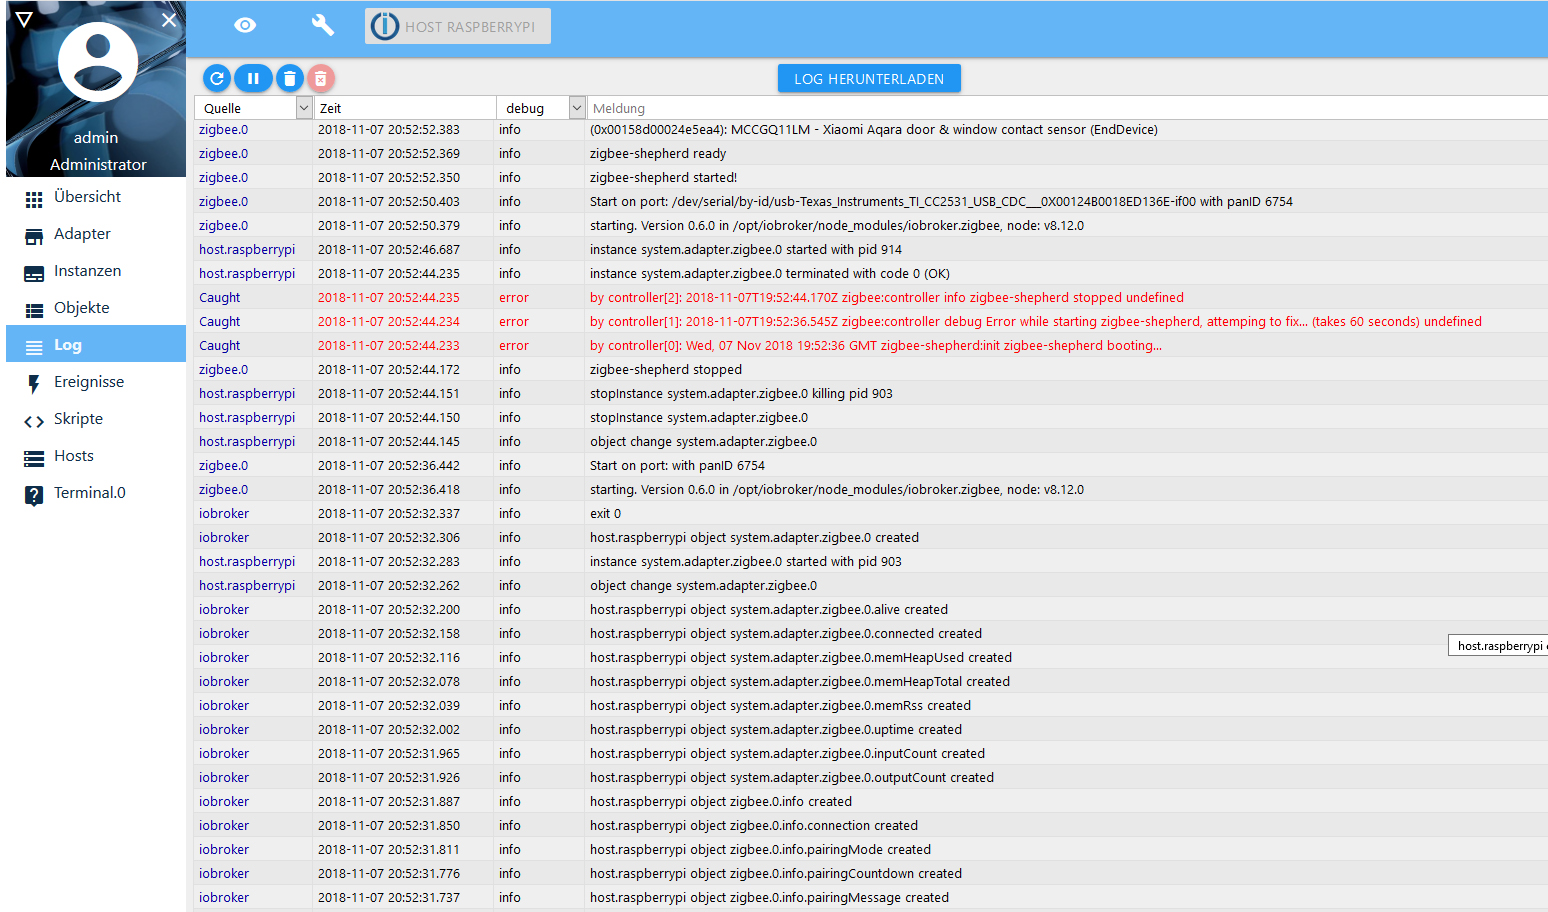Click message 'zigbee.0.connected created'
Image resolution: width=1548 pixels, height=912 pixels.
[x=786, y=633]
